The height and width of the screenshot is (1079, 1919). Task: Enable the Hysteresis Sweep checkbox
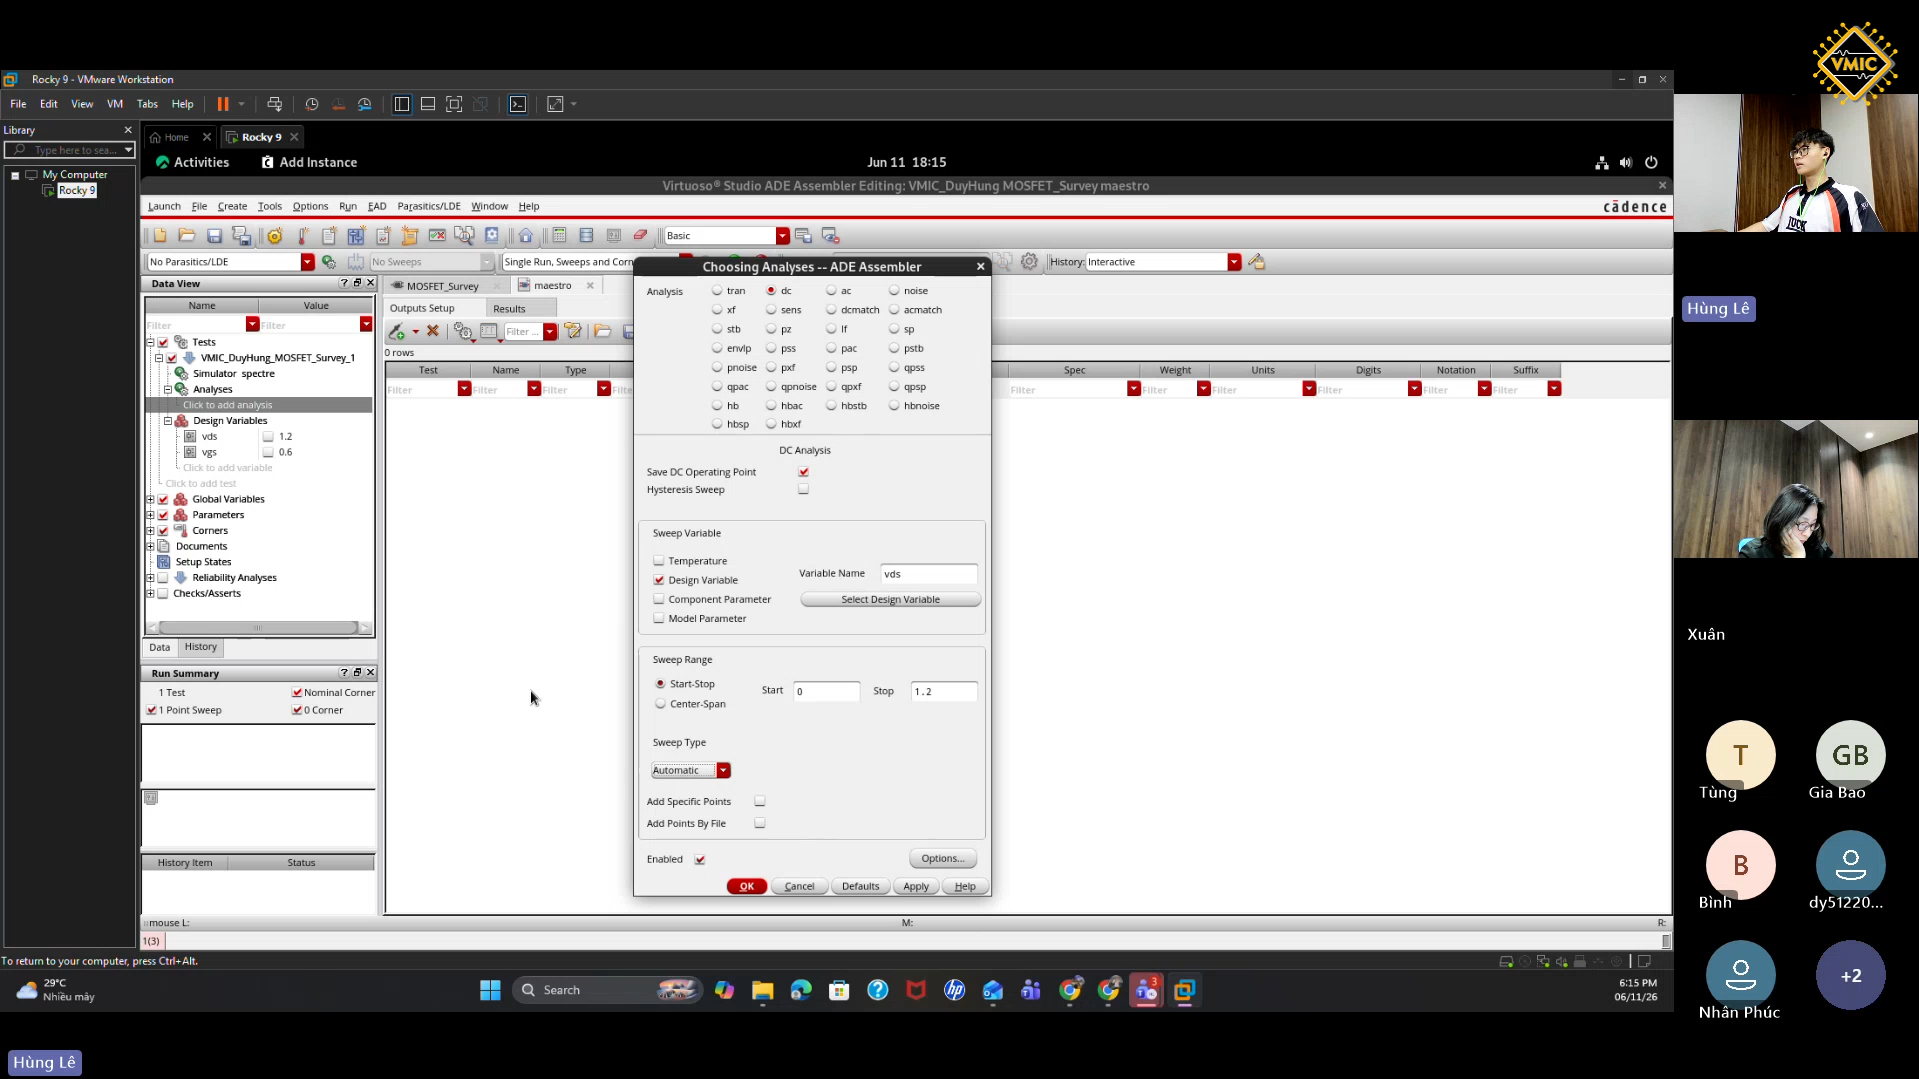tap(803, 489)
